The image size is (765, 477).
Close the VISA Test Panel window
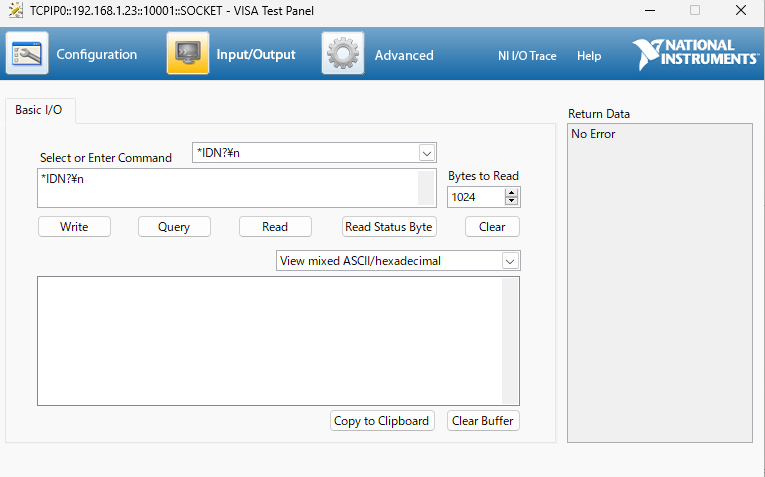coord(741,10)
